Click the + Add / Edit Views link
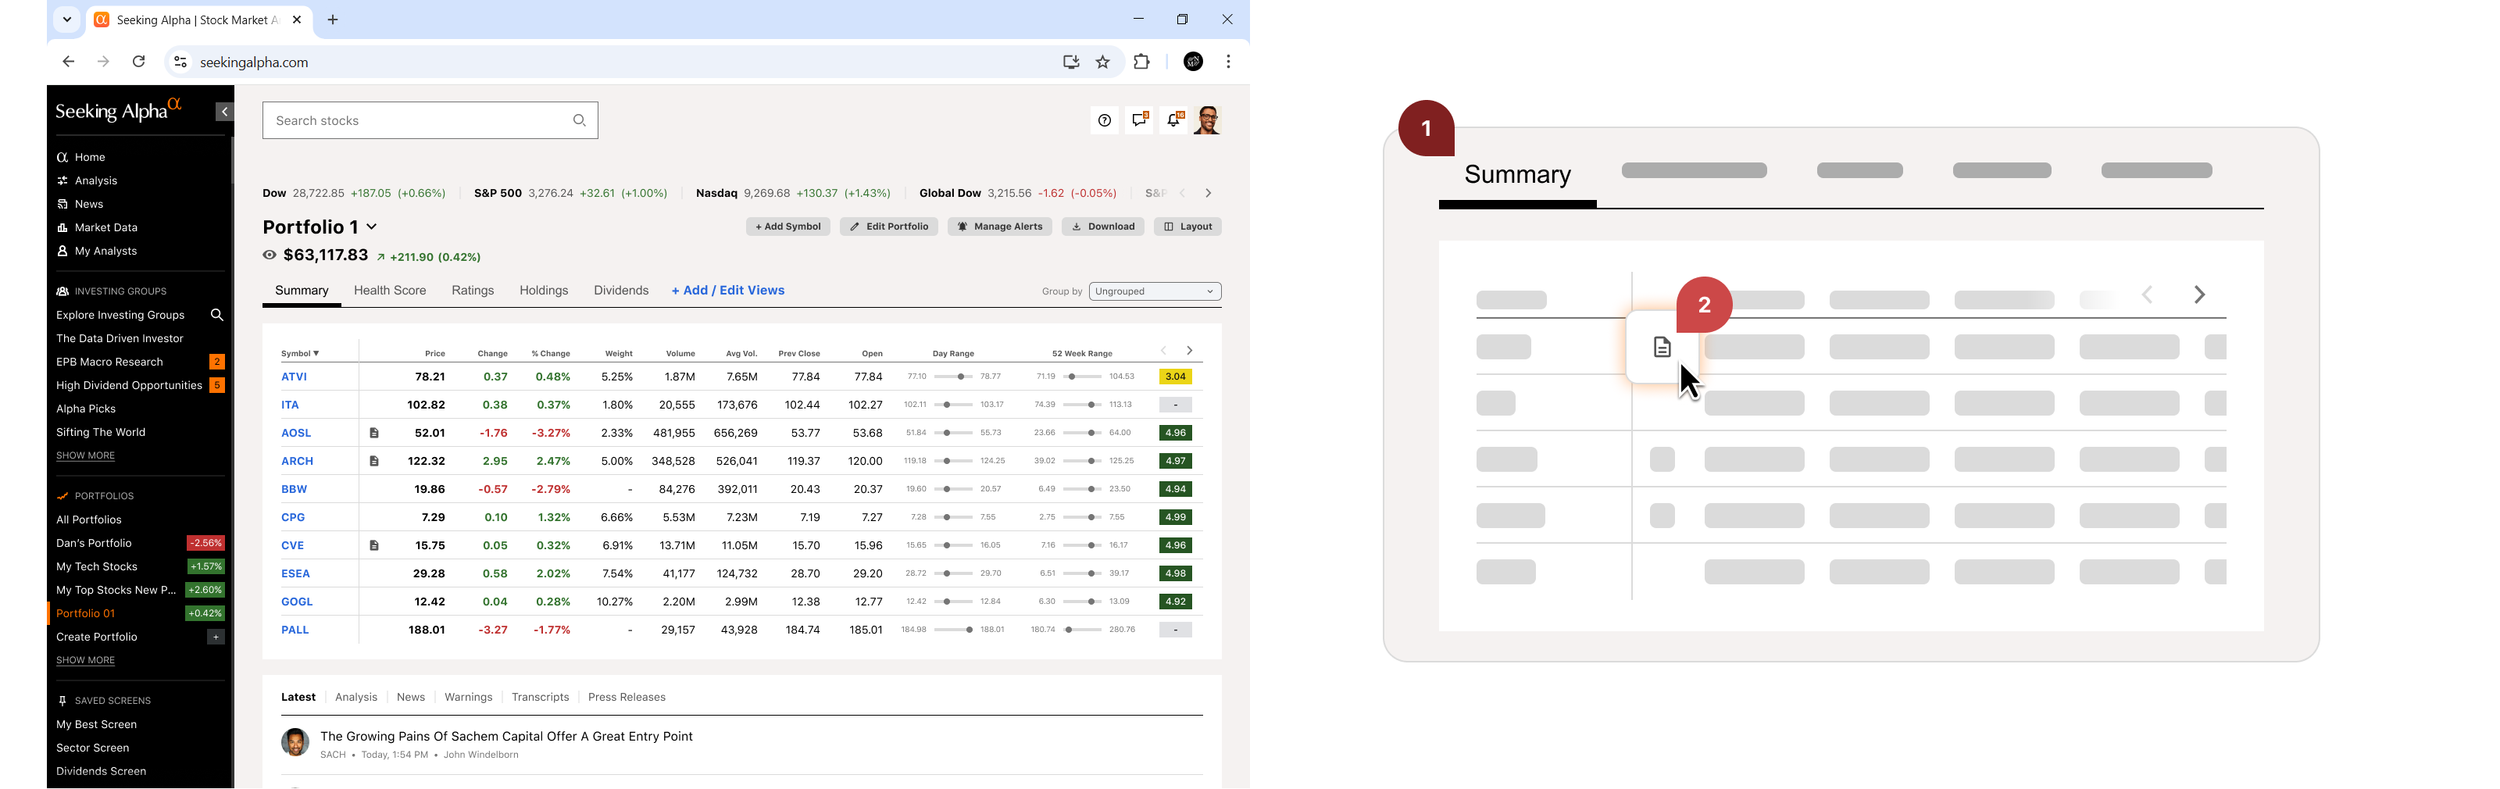Viewport: 2500px width, 789px height. click(x=728, y=290)
